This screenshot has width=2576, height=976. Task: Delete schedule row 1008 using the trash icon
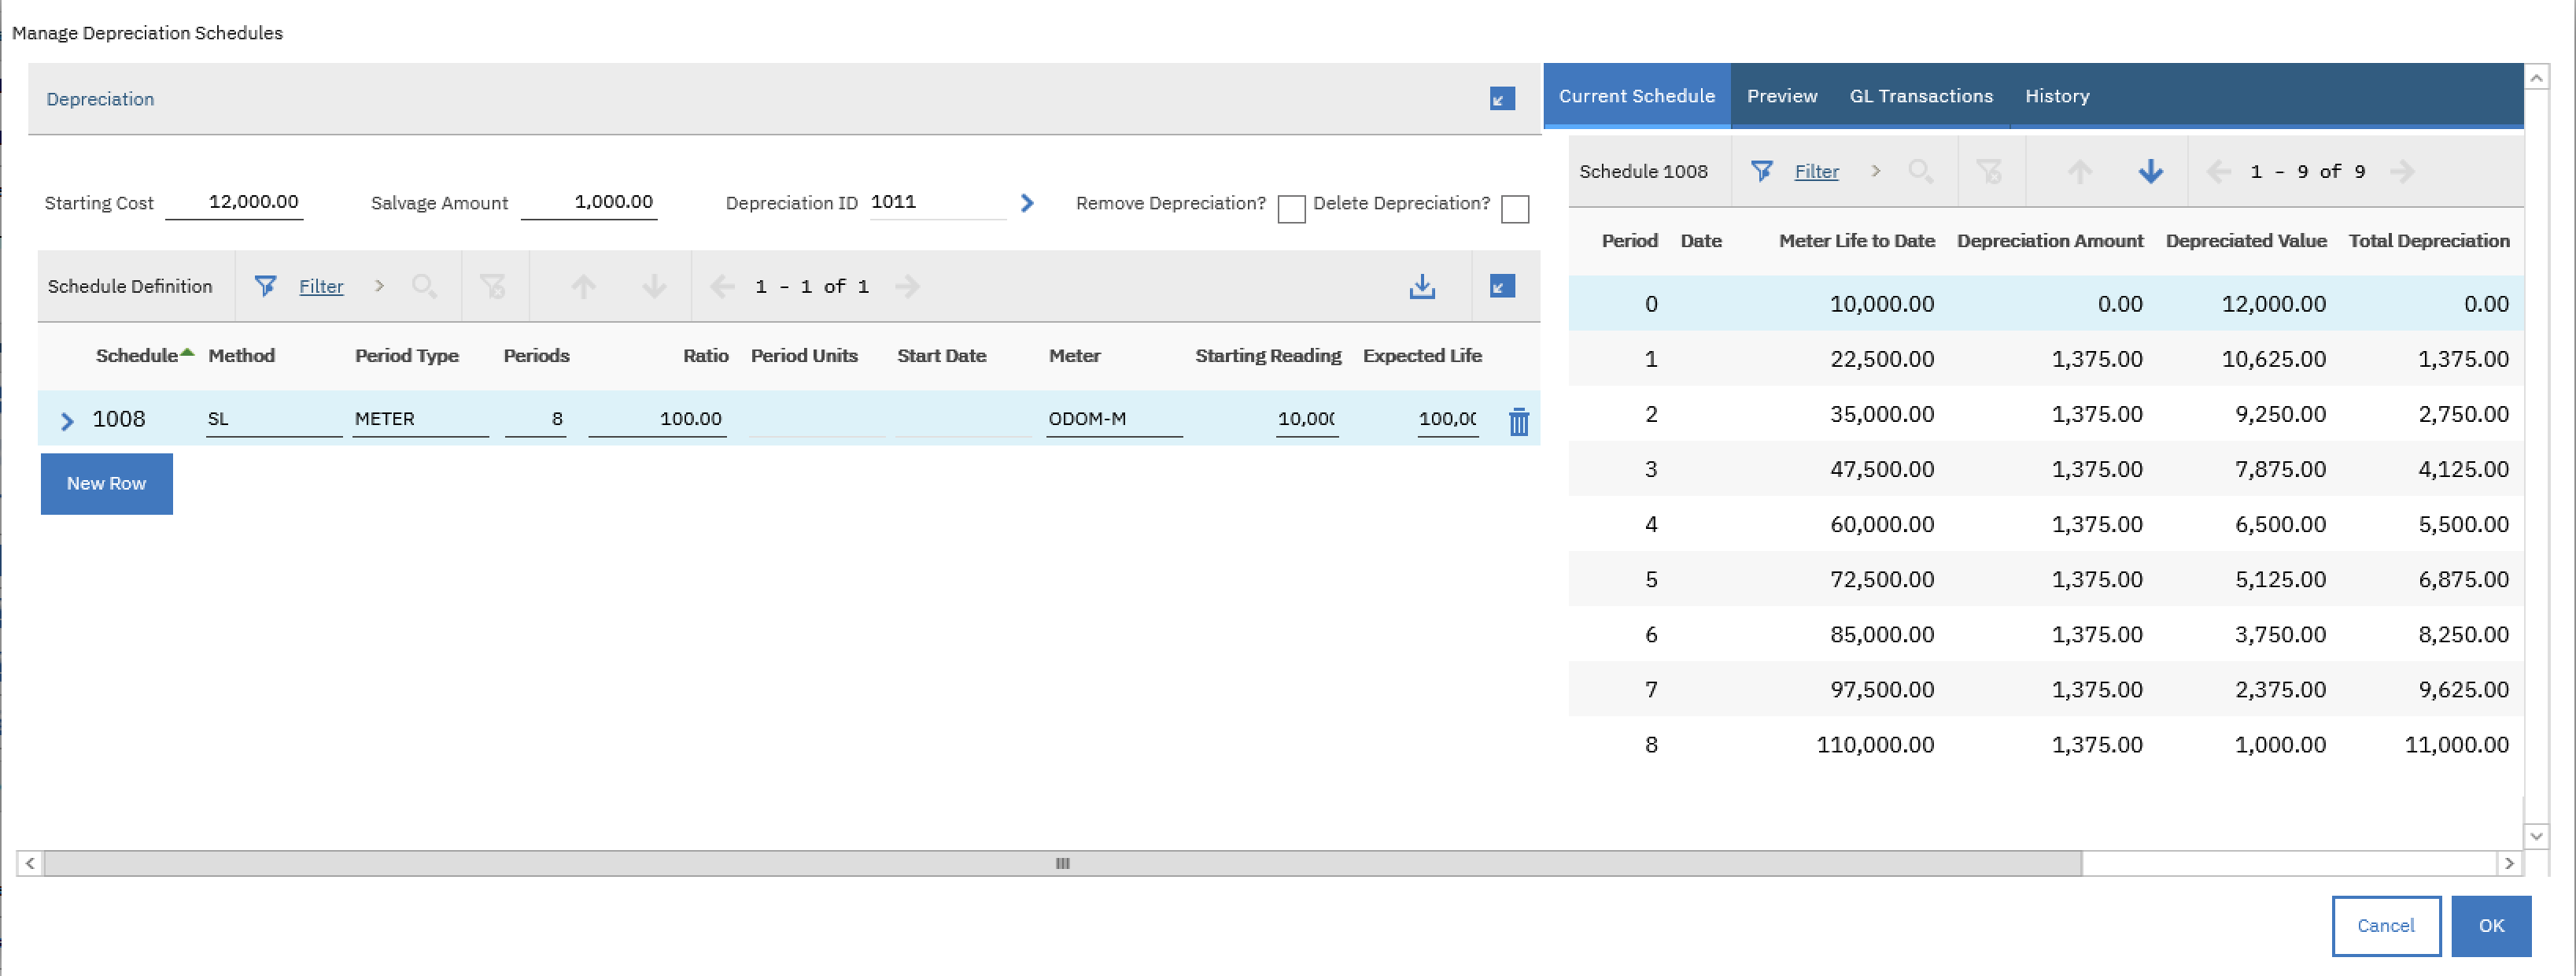pyautogui.click(x=1519, y=422)
